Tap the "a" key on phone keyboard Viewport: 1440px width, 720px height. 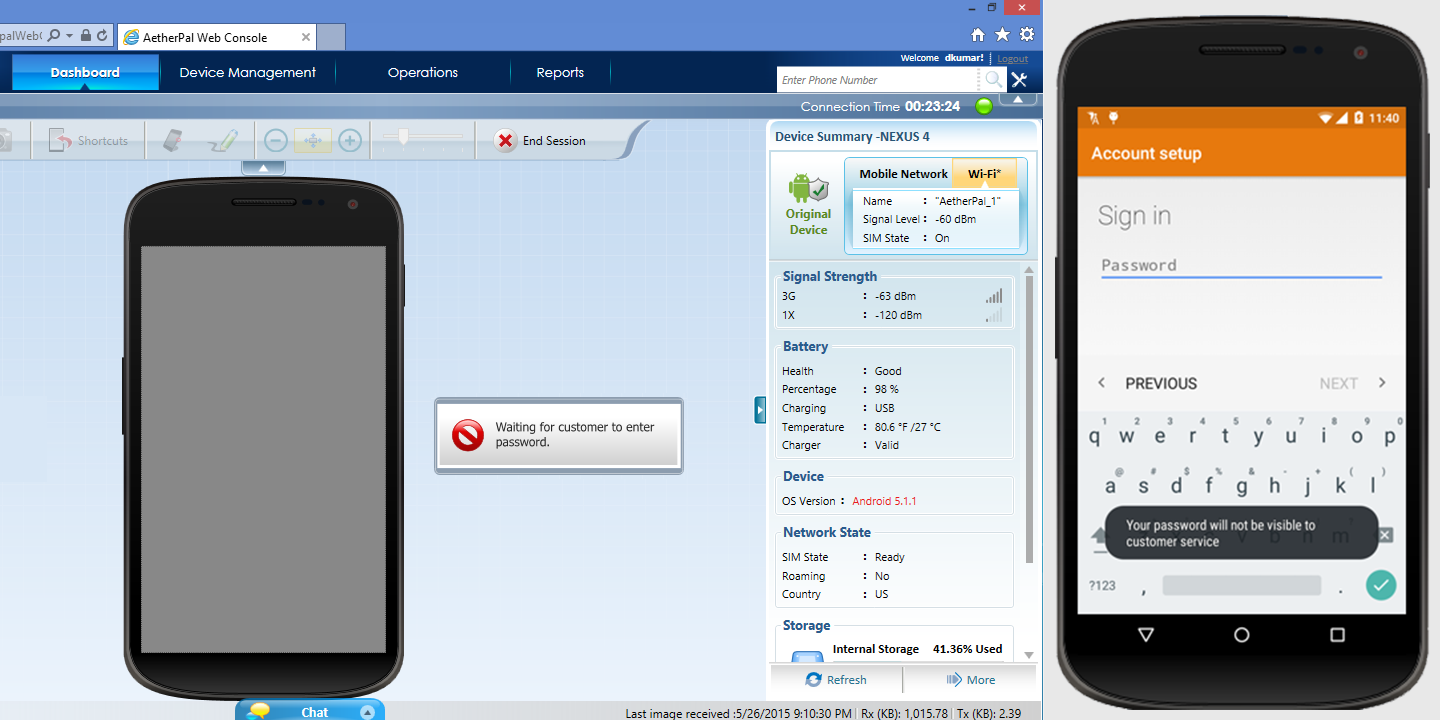[1110, 486]
